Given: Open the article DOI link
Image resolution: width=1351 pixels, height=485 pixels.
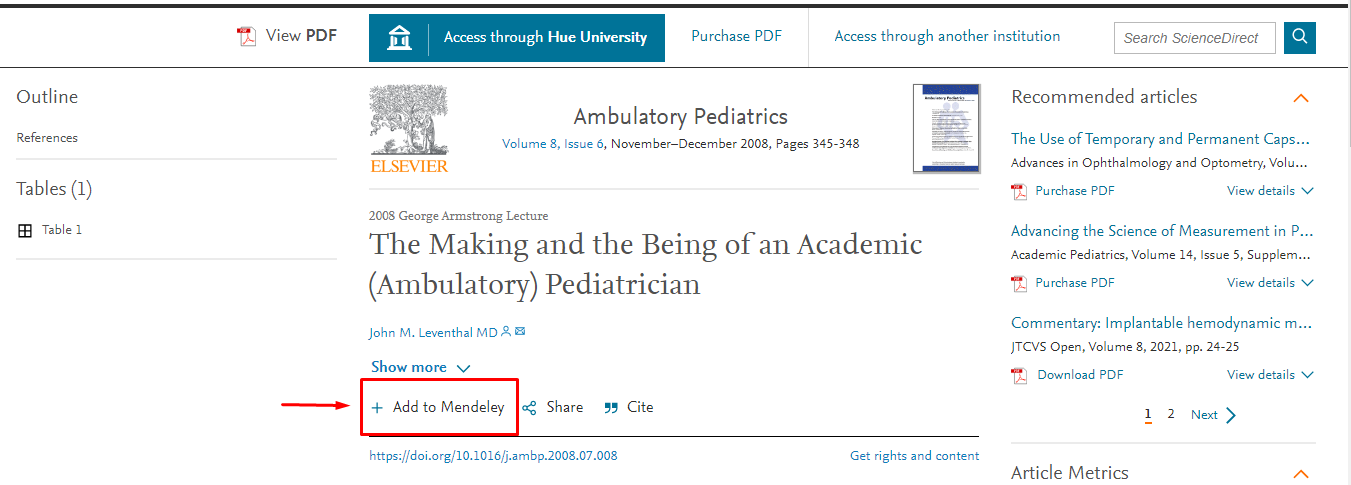Looking at the screenshot, I should 493,456.
